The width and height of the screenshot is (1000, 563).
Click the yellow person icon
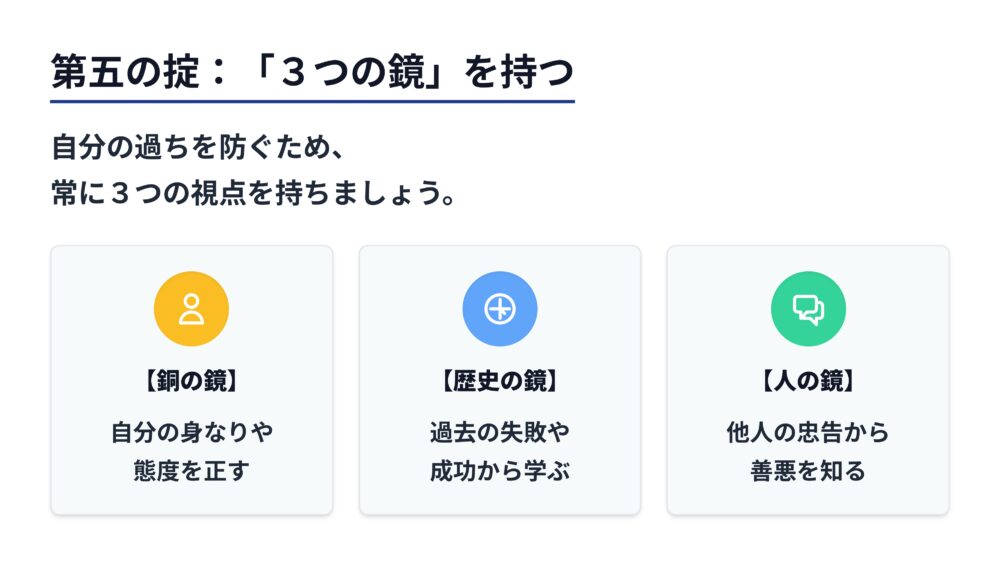[191, 309]
